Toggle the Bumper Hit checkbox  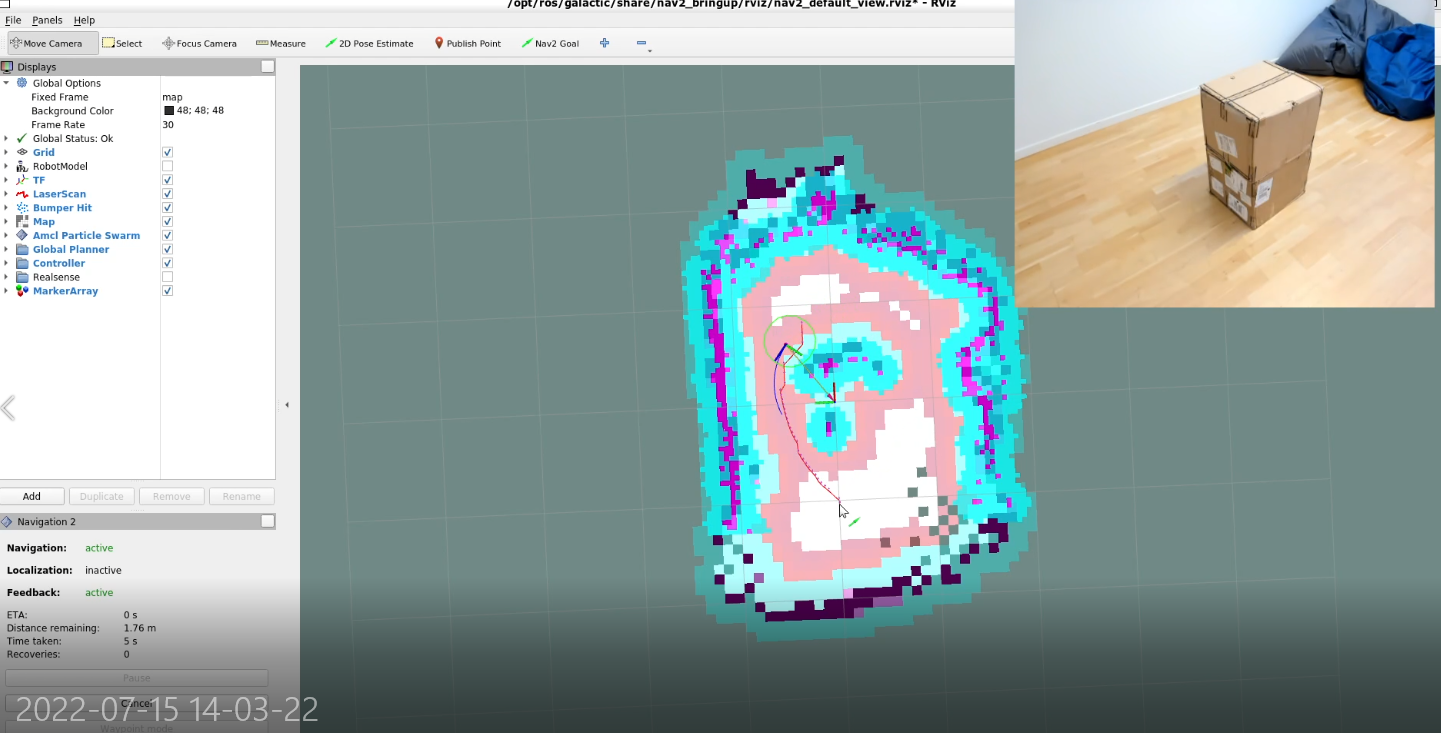pyautogui.click(x=167, y=208)
